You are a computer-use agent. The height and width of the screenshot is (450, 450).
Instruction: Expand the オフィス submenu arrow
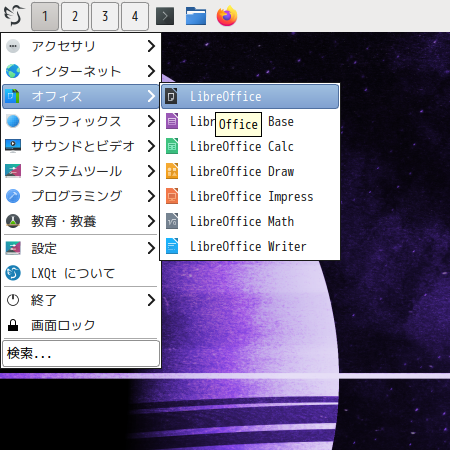(x=151, y=96)
